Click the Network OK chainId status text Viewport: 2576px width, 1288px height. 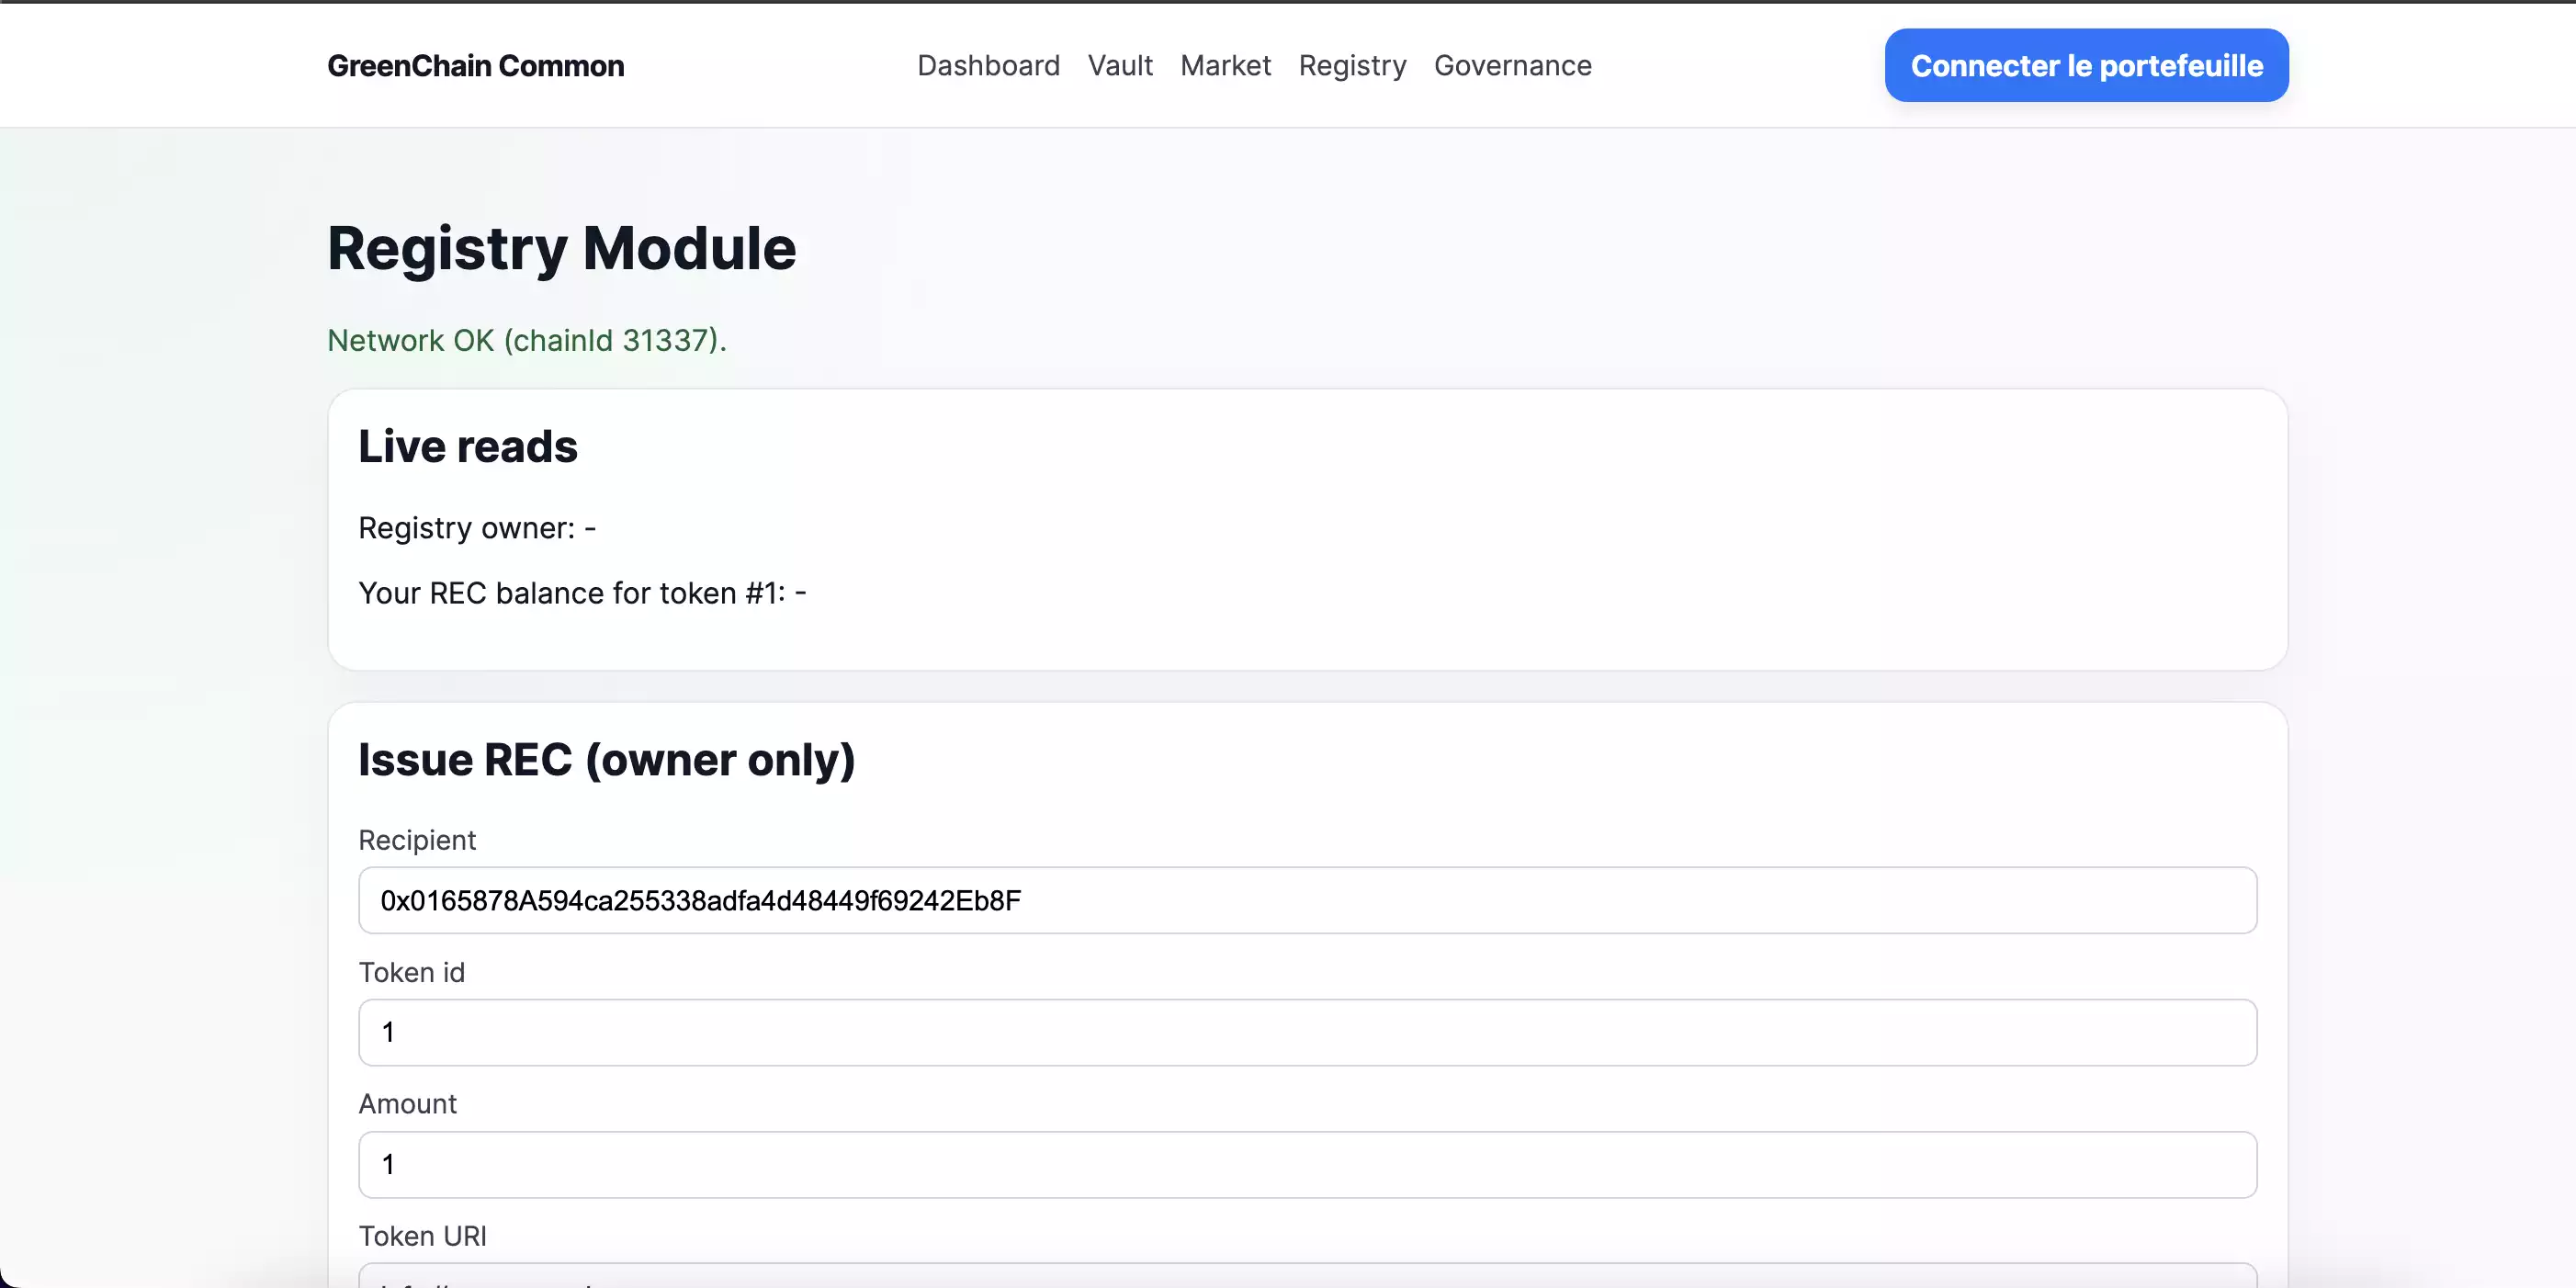click(x=526, y=340)
